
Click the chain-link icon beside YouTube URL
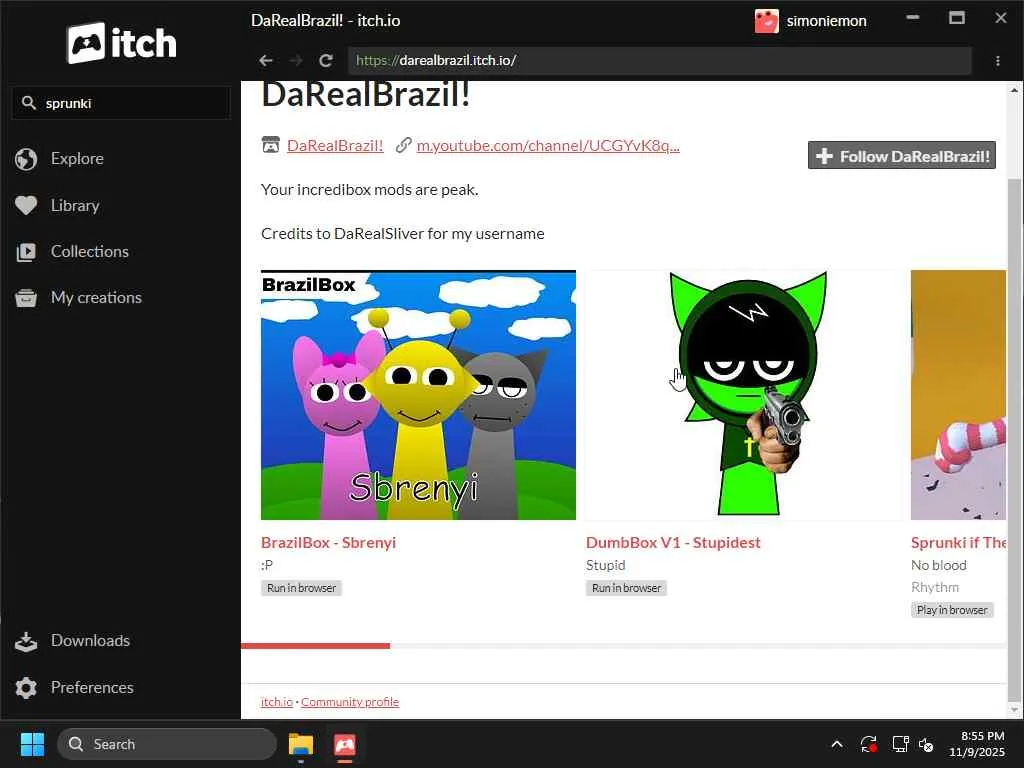click(x=403, y=145)
